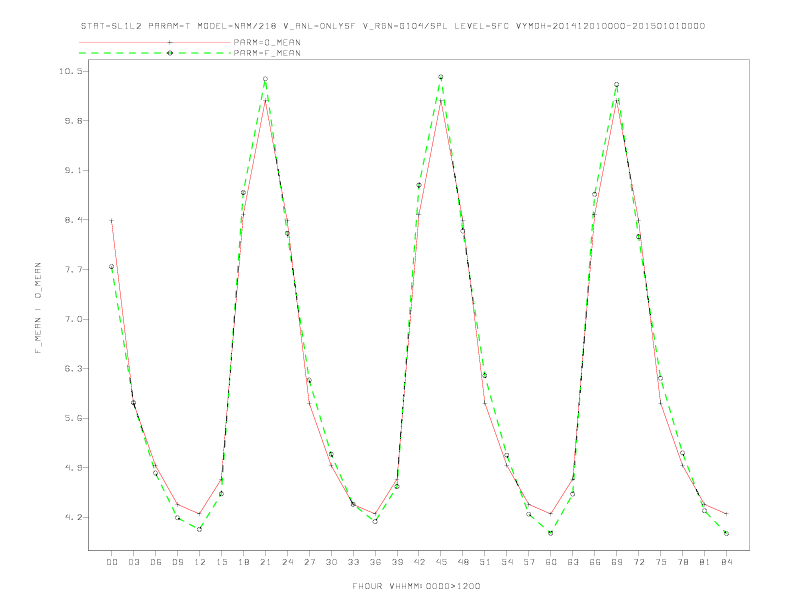Screen dimensions: 792x612
Task: Click the F_MEAN peak circle at hour 69
Action: coord(616,84)
